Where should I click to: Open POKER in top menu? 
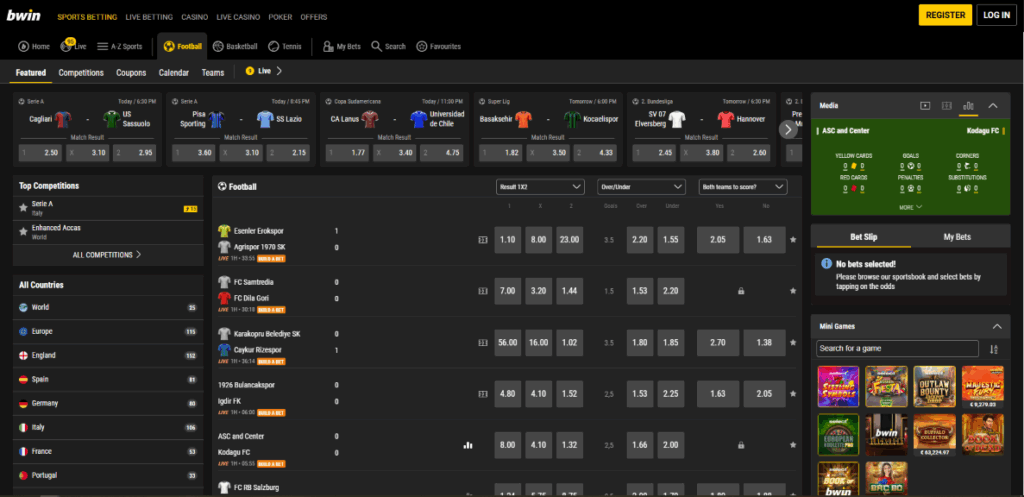pyautogui.click(x=280, y=17)
